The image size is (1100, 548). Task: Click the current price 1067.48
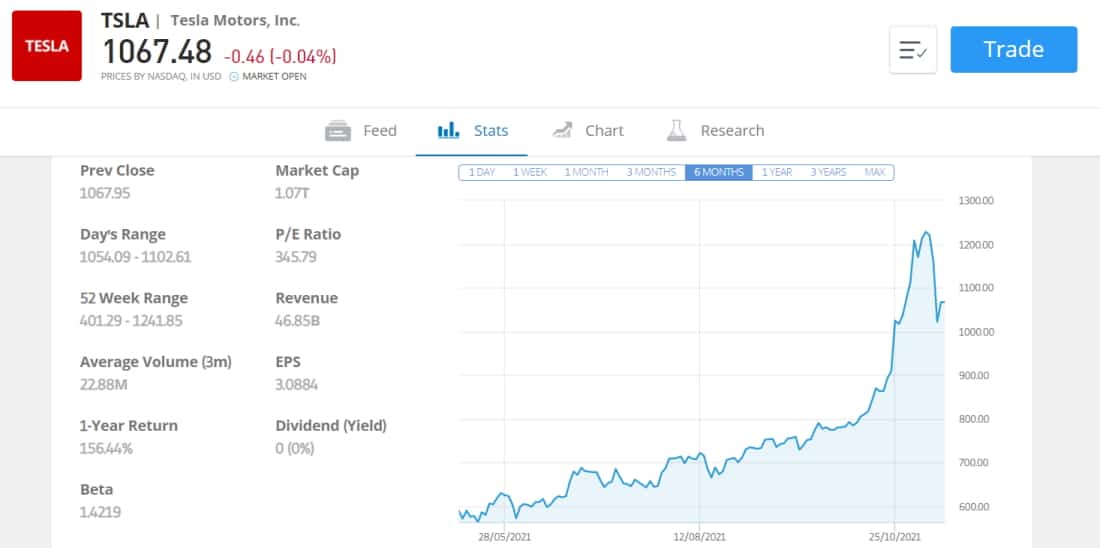tap(157, 52)
